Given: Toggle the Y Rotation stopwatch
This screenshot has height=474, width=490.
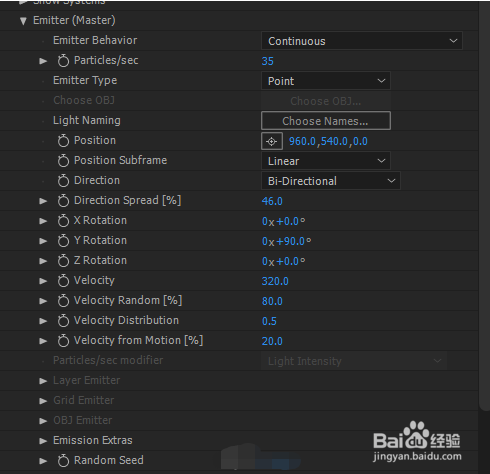Looking at the screenshot, I should 63,241.
